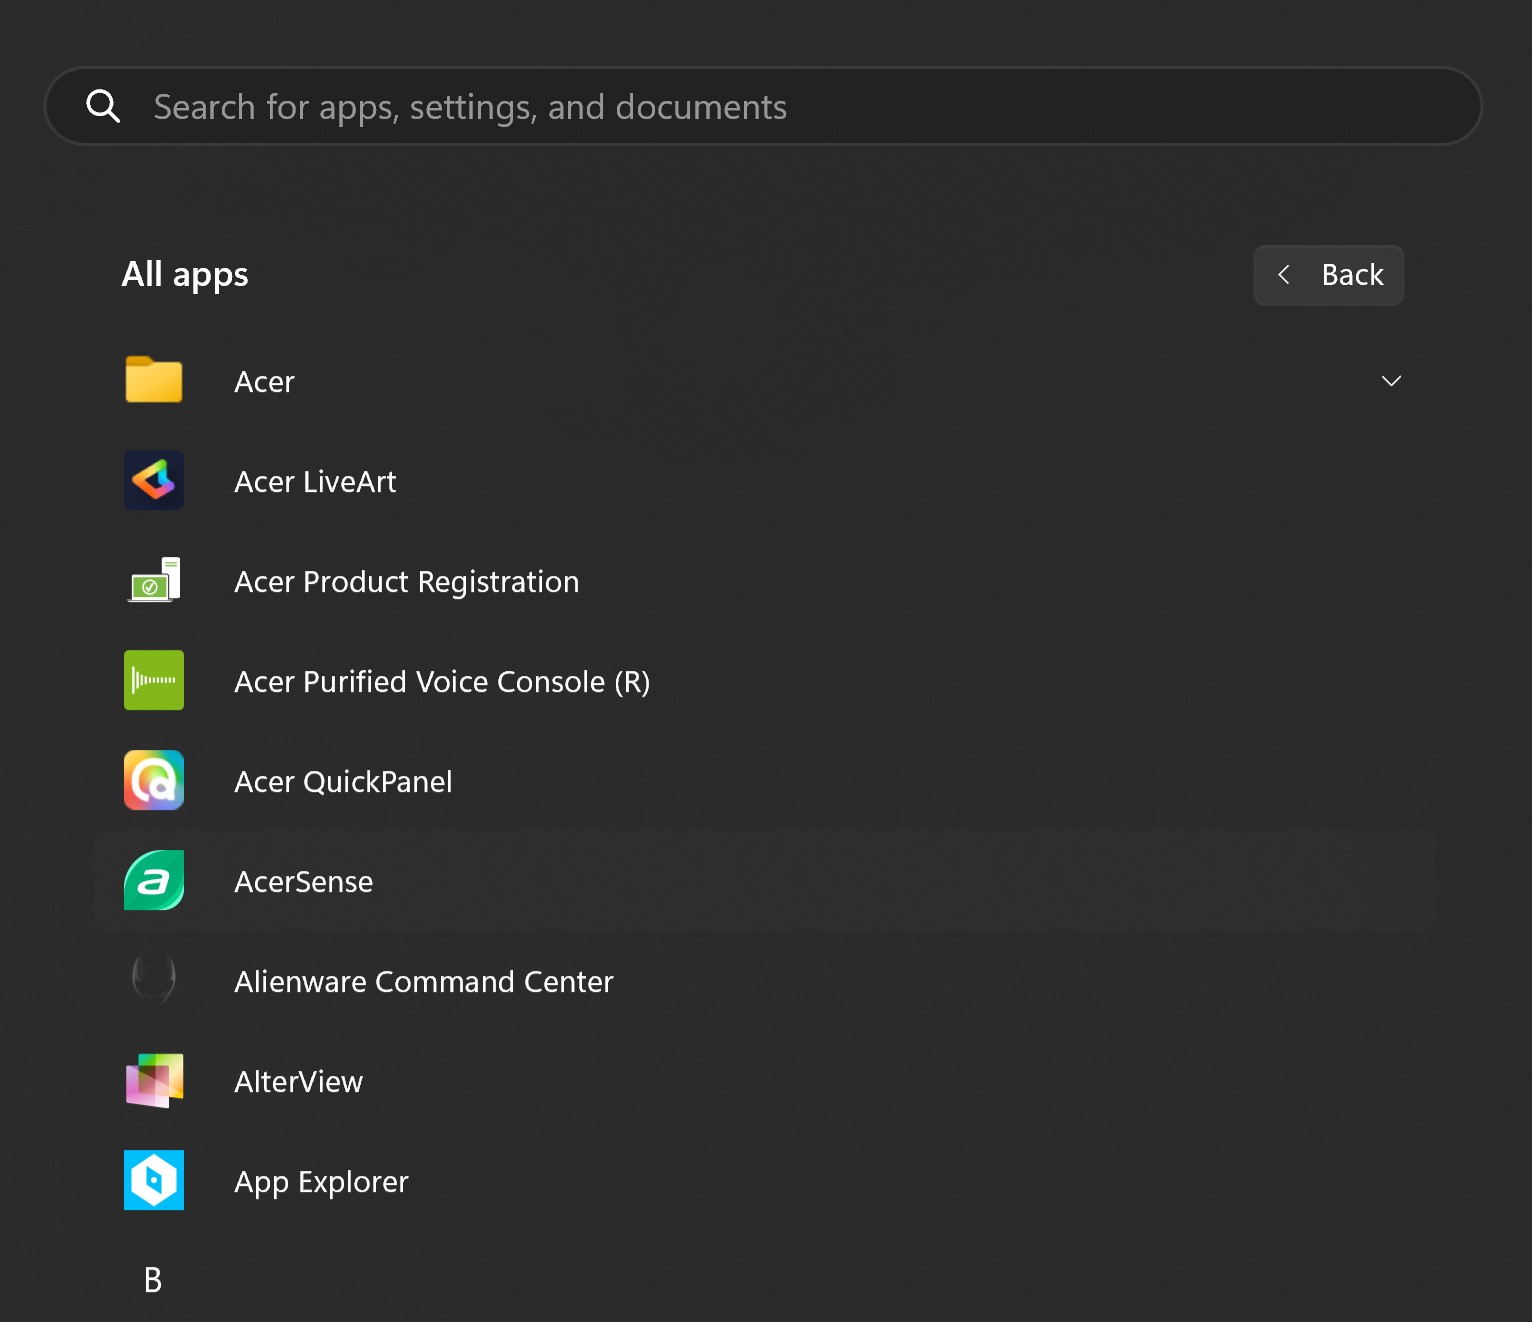Viewport: 1532px width, 1322px height.
Task: Select the "Acer" folder label
Action: [x=264, y=382]
